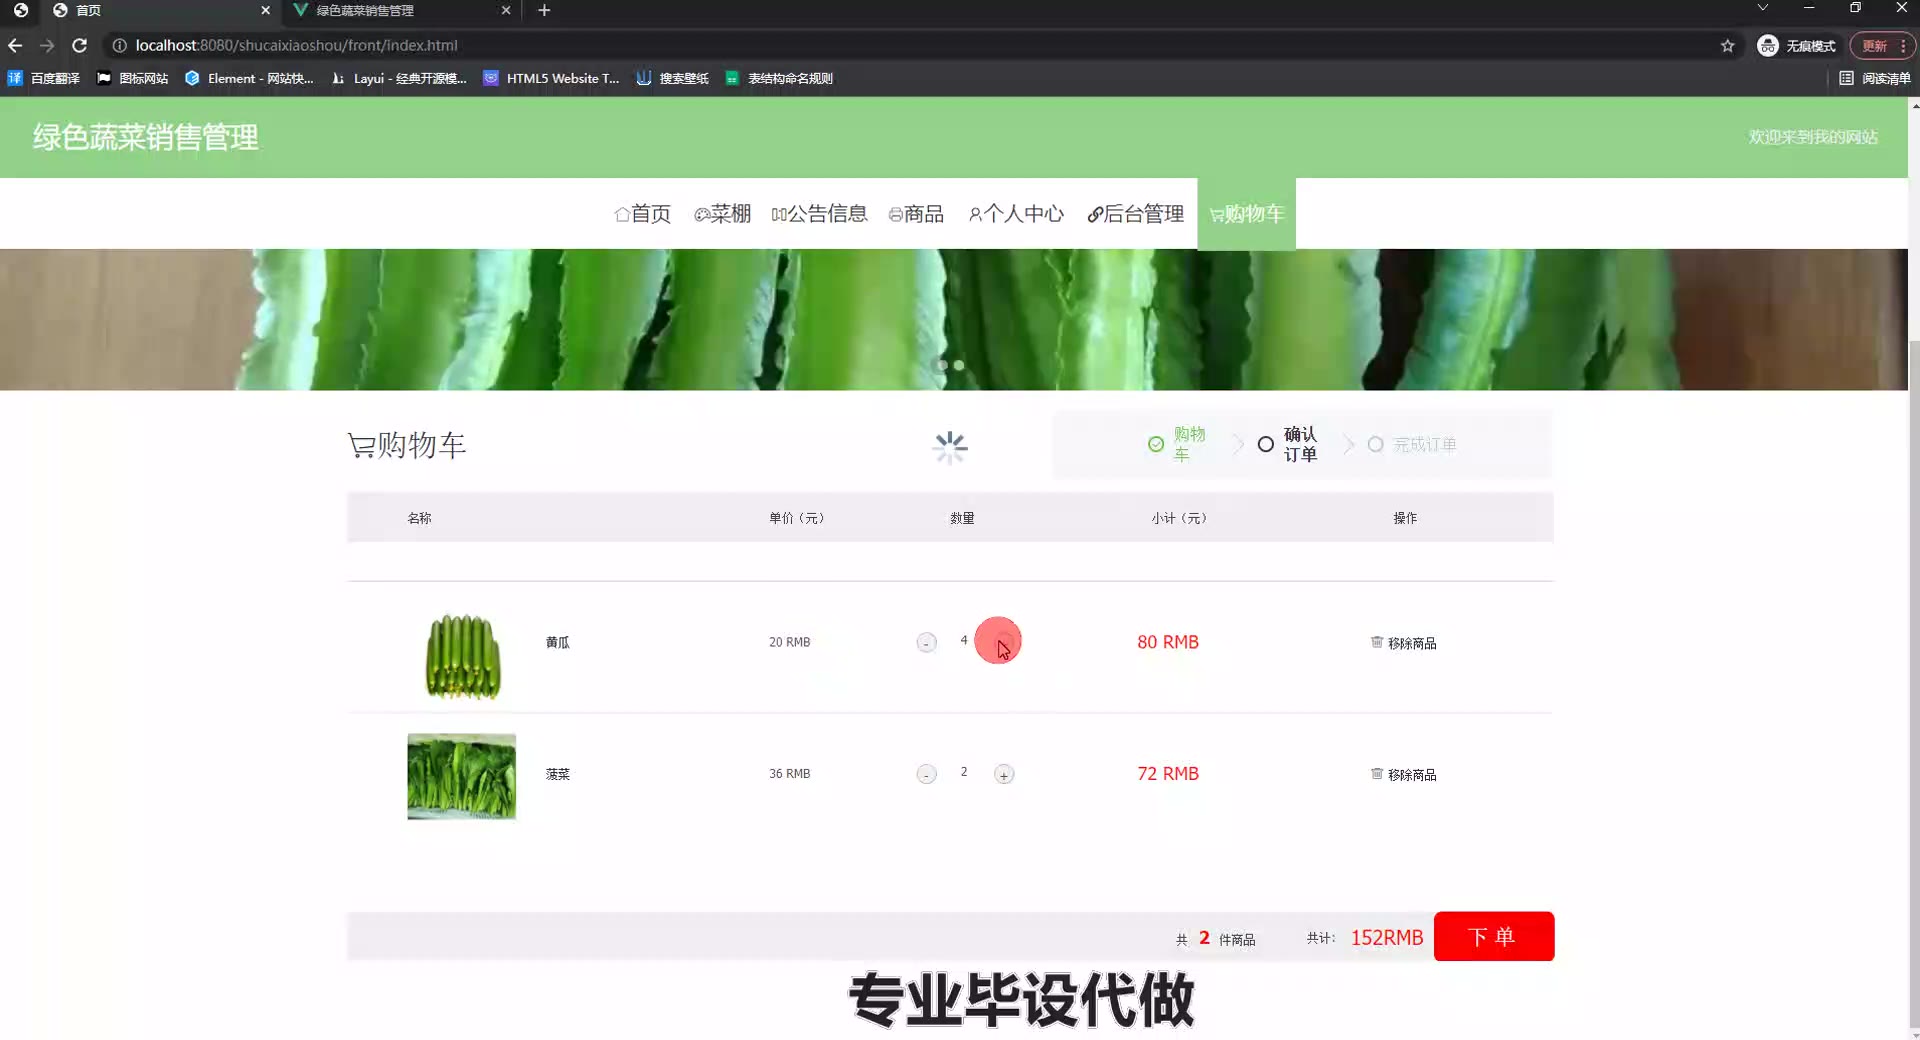Click the 黄瓜 product name
This screenshot has width=1920, height=1040.
pyautogui.click(x=558, y=642)
